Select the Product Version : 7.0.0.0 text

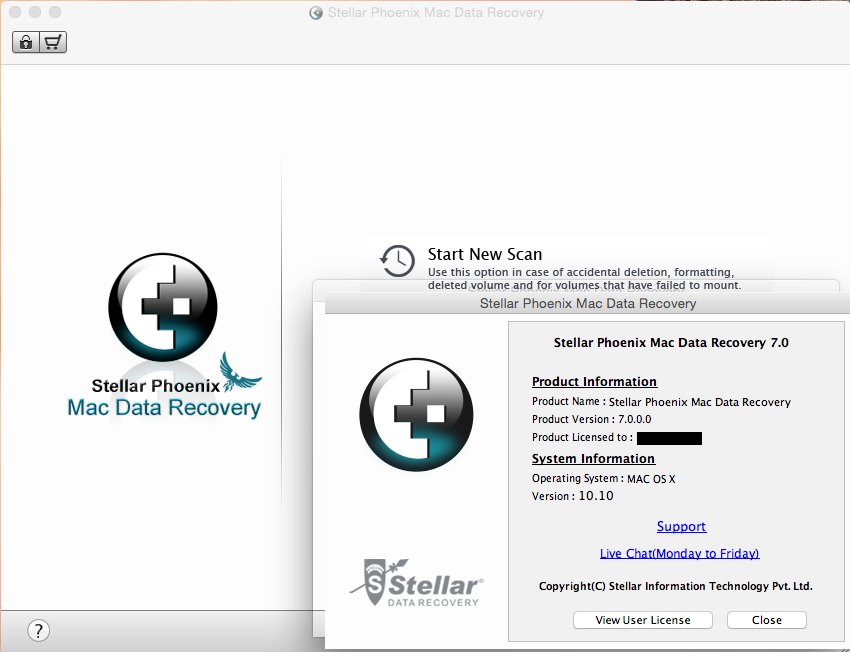click(x=591, y=419)
